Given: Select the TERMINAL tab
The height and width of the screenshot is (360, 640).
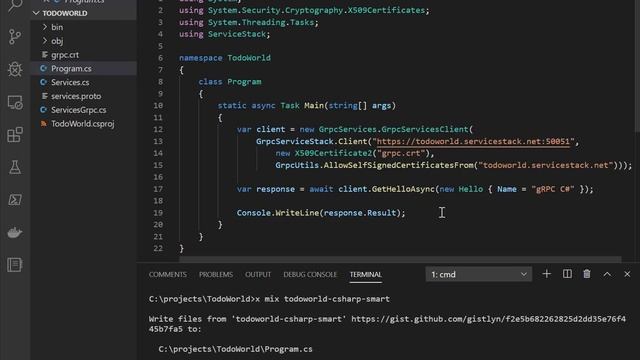Looking at the screenshot, I should click(365, 274).
